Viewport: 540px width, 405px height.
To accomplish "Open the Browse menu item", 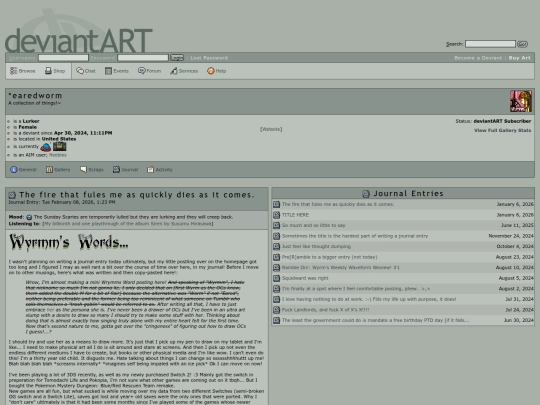I will click(22, 71).
